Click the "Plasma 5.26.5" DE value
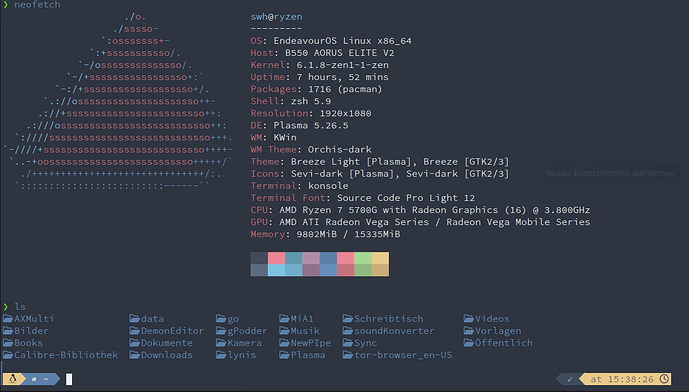This screenshot has height=392, width=689. pos(311,125)
